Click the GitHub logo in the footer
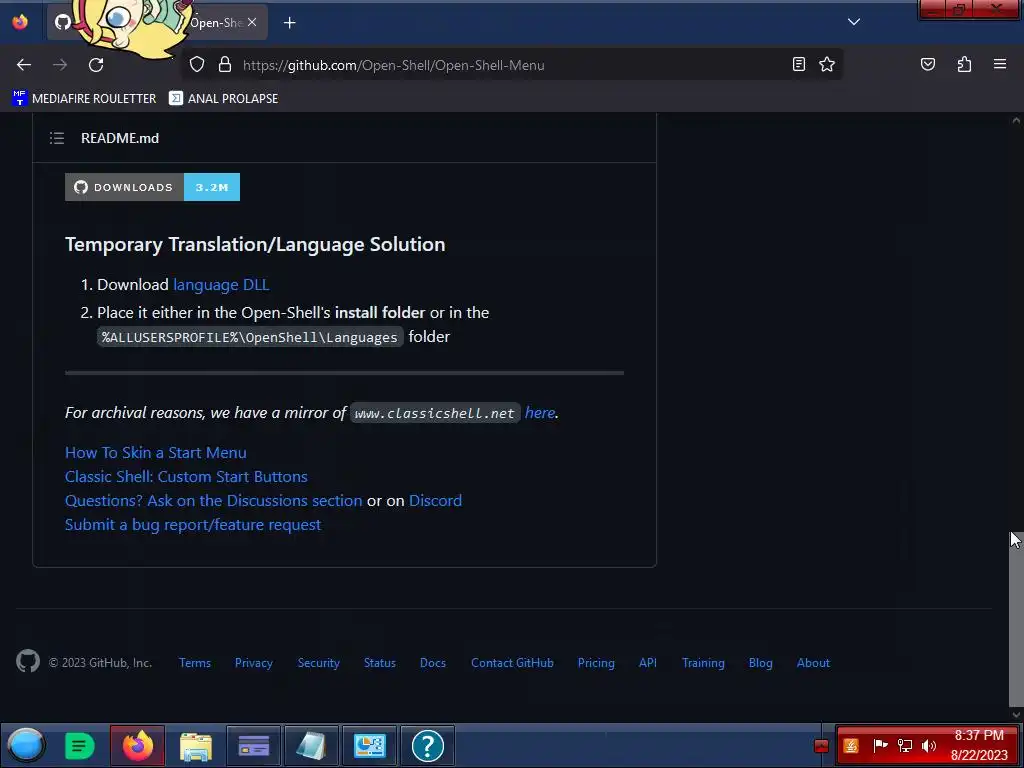 coord(28,662)
